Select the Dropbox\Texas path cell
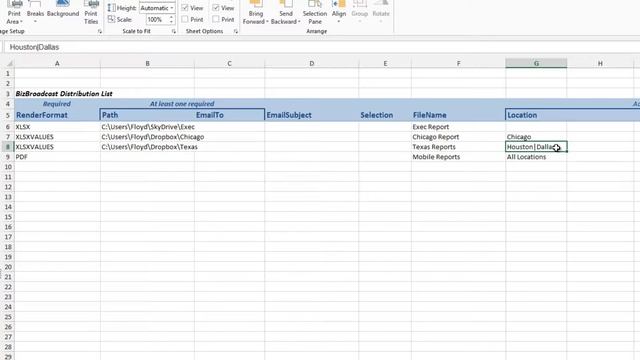Image resolution: width=640 pixels, height=360 pixels. click(147, 147)
